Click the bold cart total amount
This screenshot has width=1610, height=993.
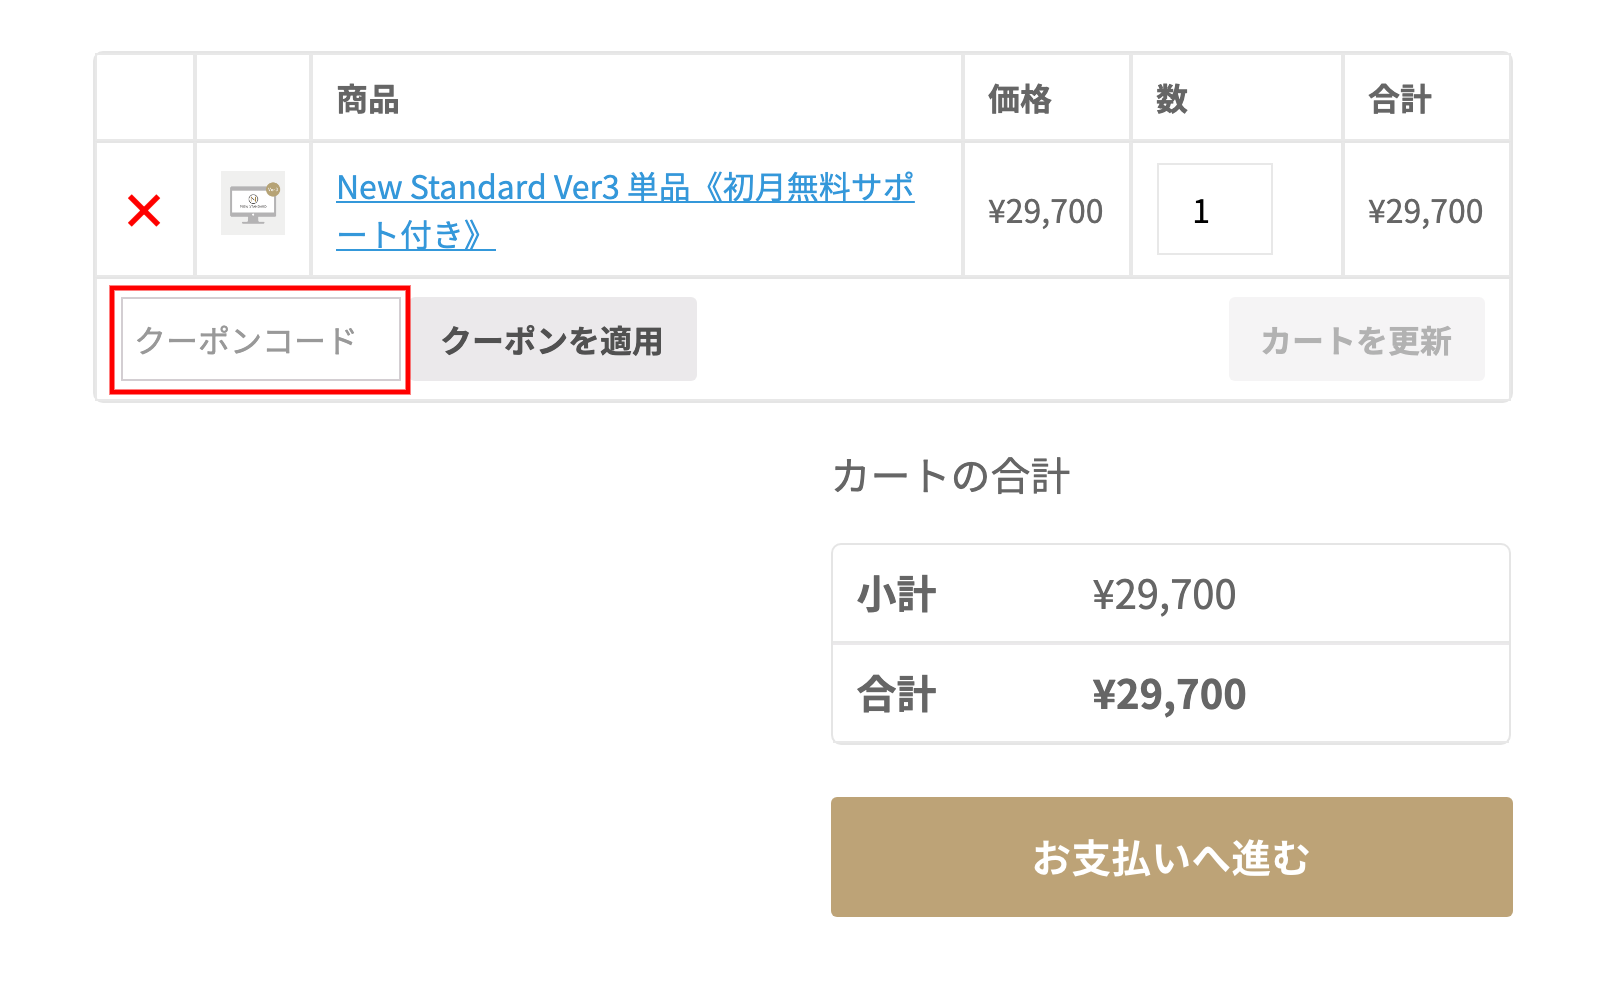(1169, 694)
